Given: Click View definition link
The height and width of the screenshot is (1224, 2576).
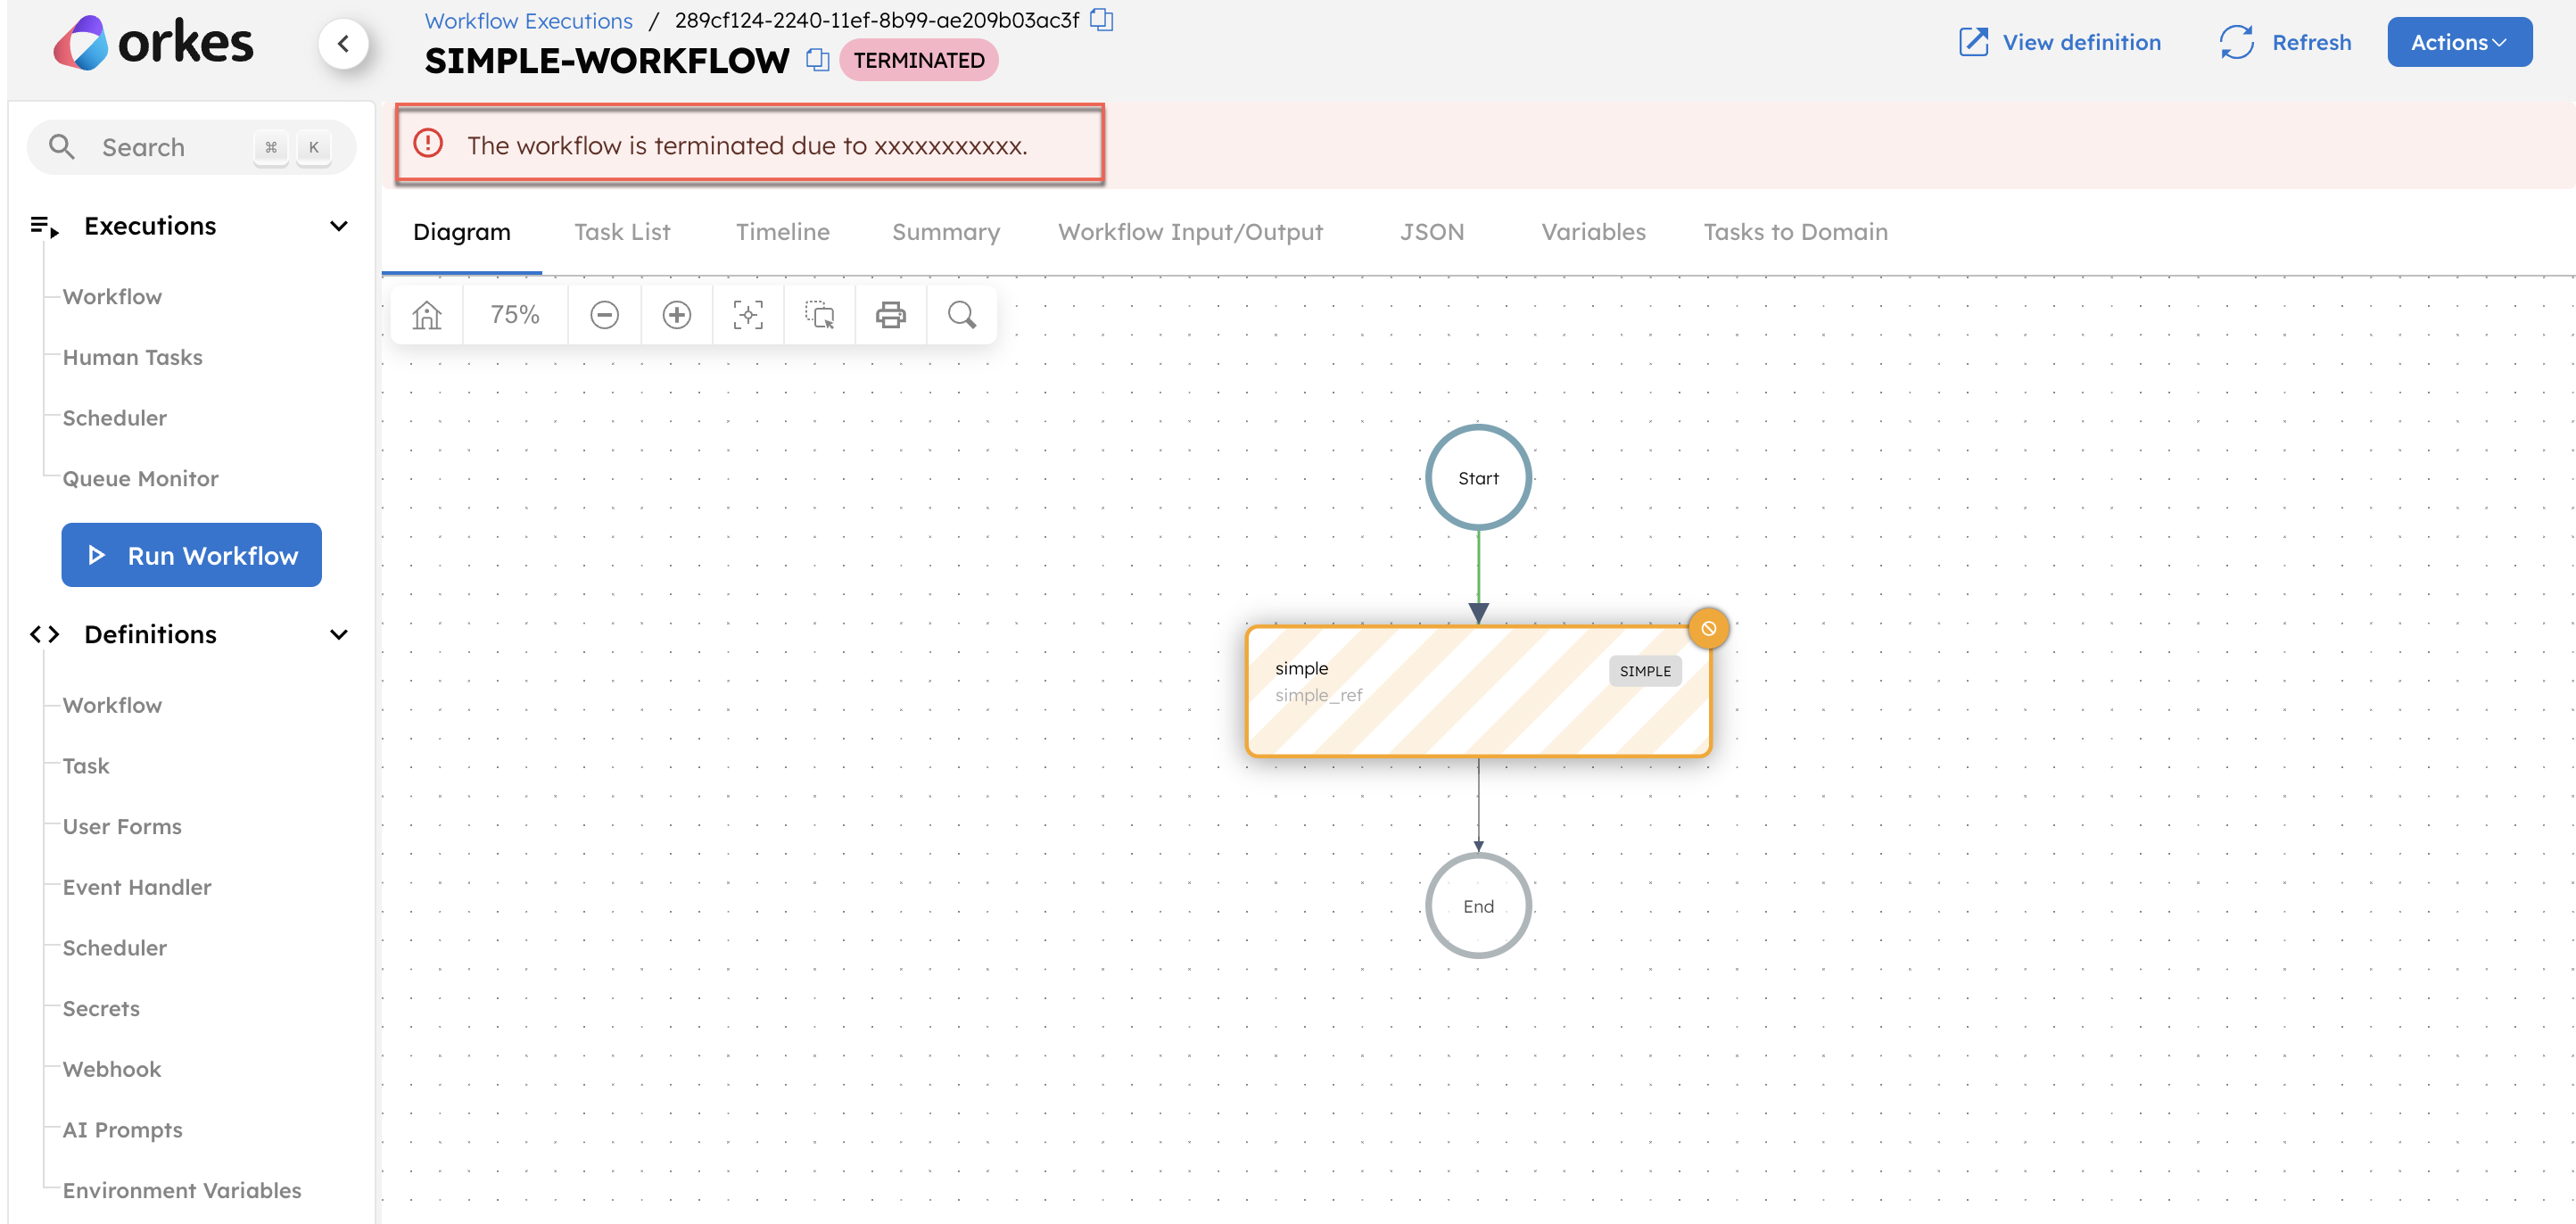Looking at the screenshot, I should pyautogui.click(x=2081, y=42).
